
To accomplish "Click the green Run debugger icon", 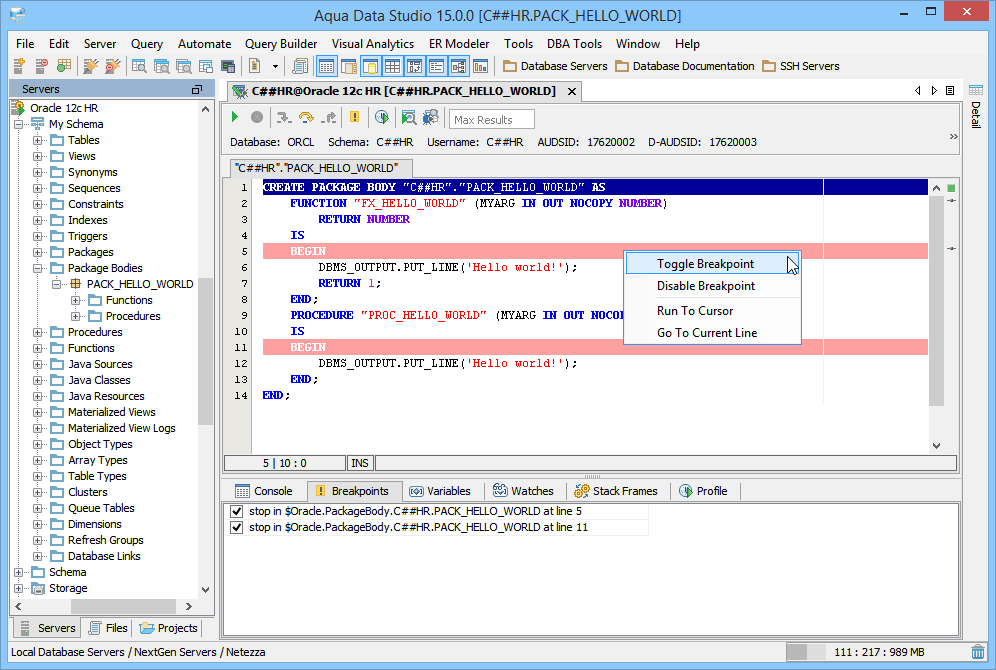I will tap(236, 118).
